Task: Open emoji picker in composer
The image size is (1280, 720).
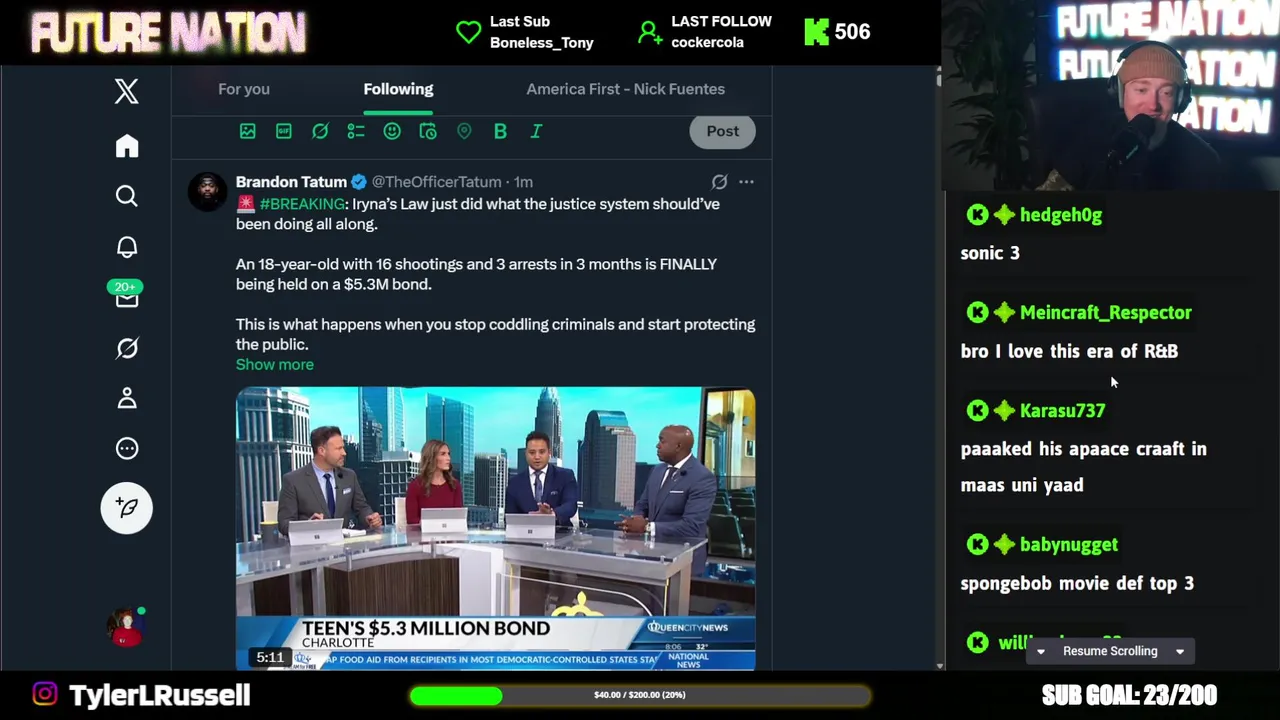Action: coord(392,131)
